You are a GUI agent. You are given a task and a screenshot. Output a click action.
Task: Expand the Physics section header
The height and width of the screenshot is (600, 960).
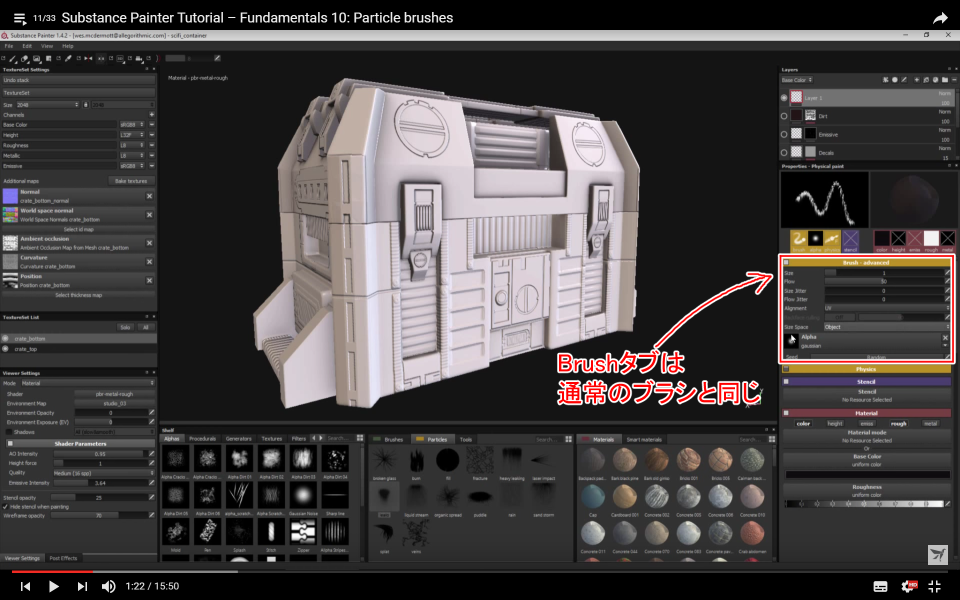866,369
